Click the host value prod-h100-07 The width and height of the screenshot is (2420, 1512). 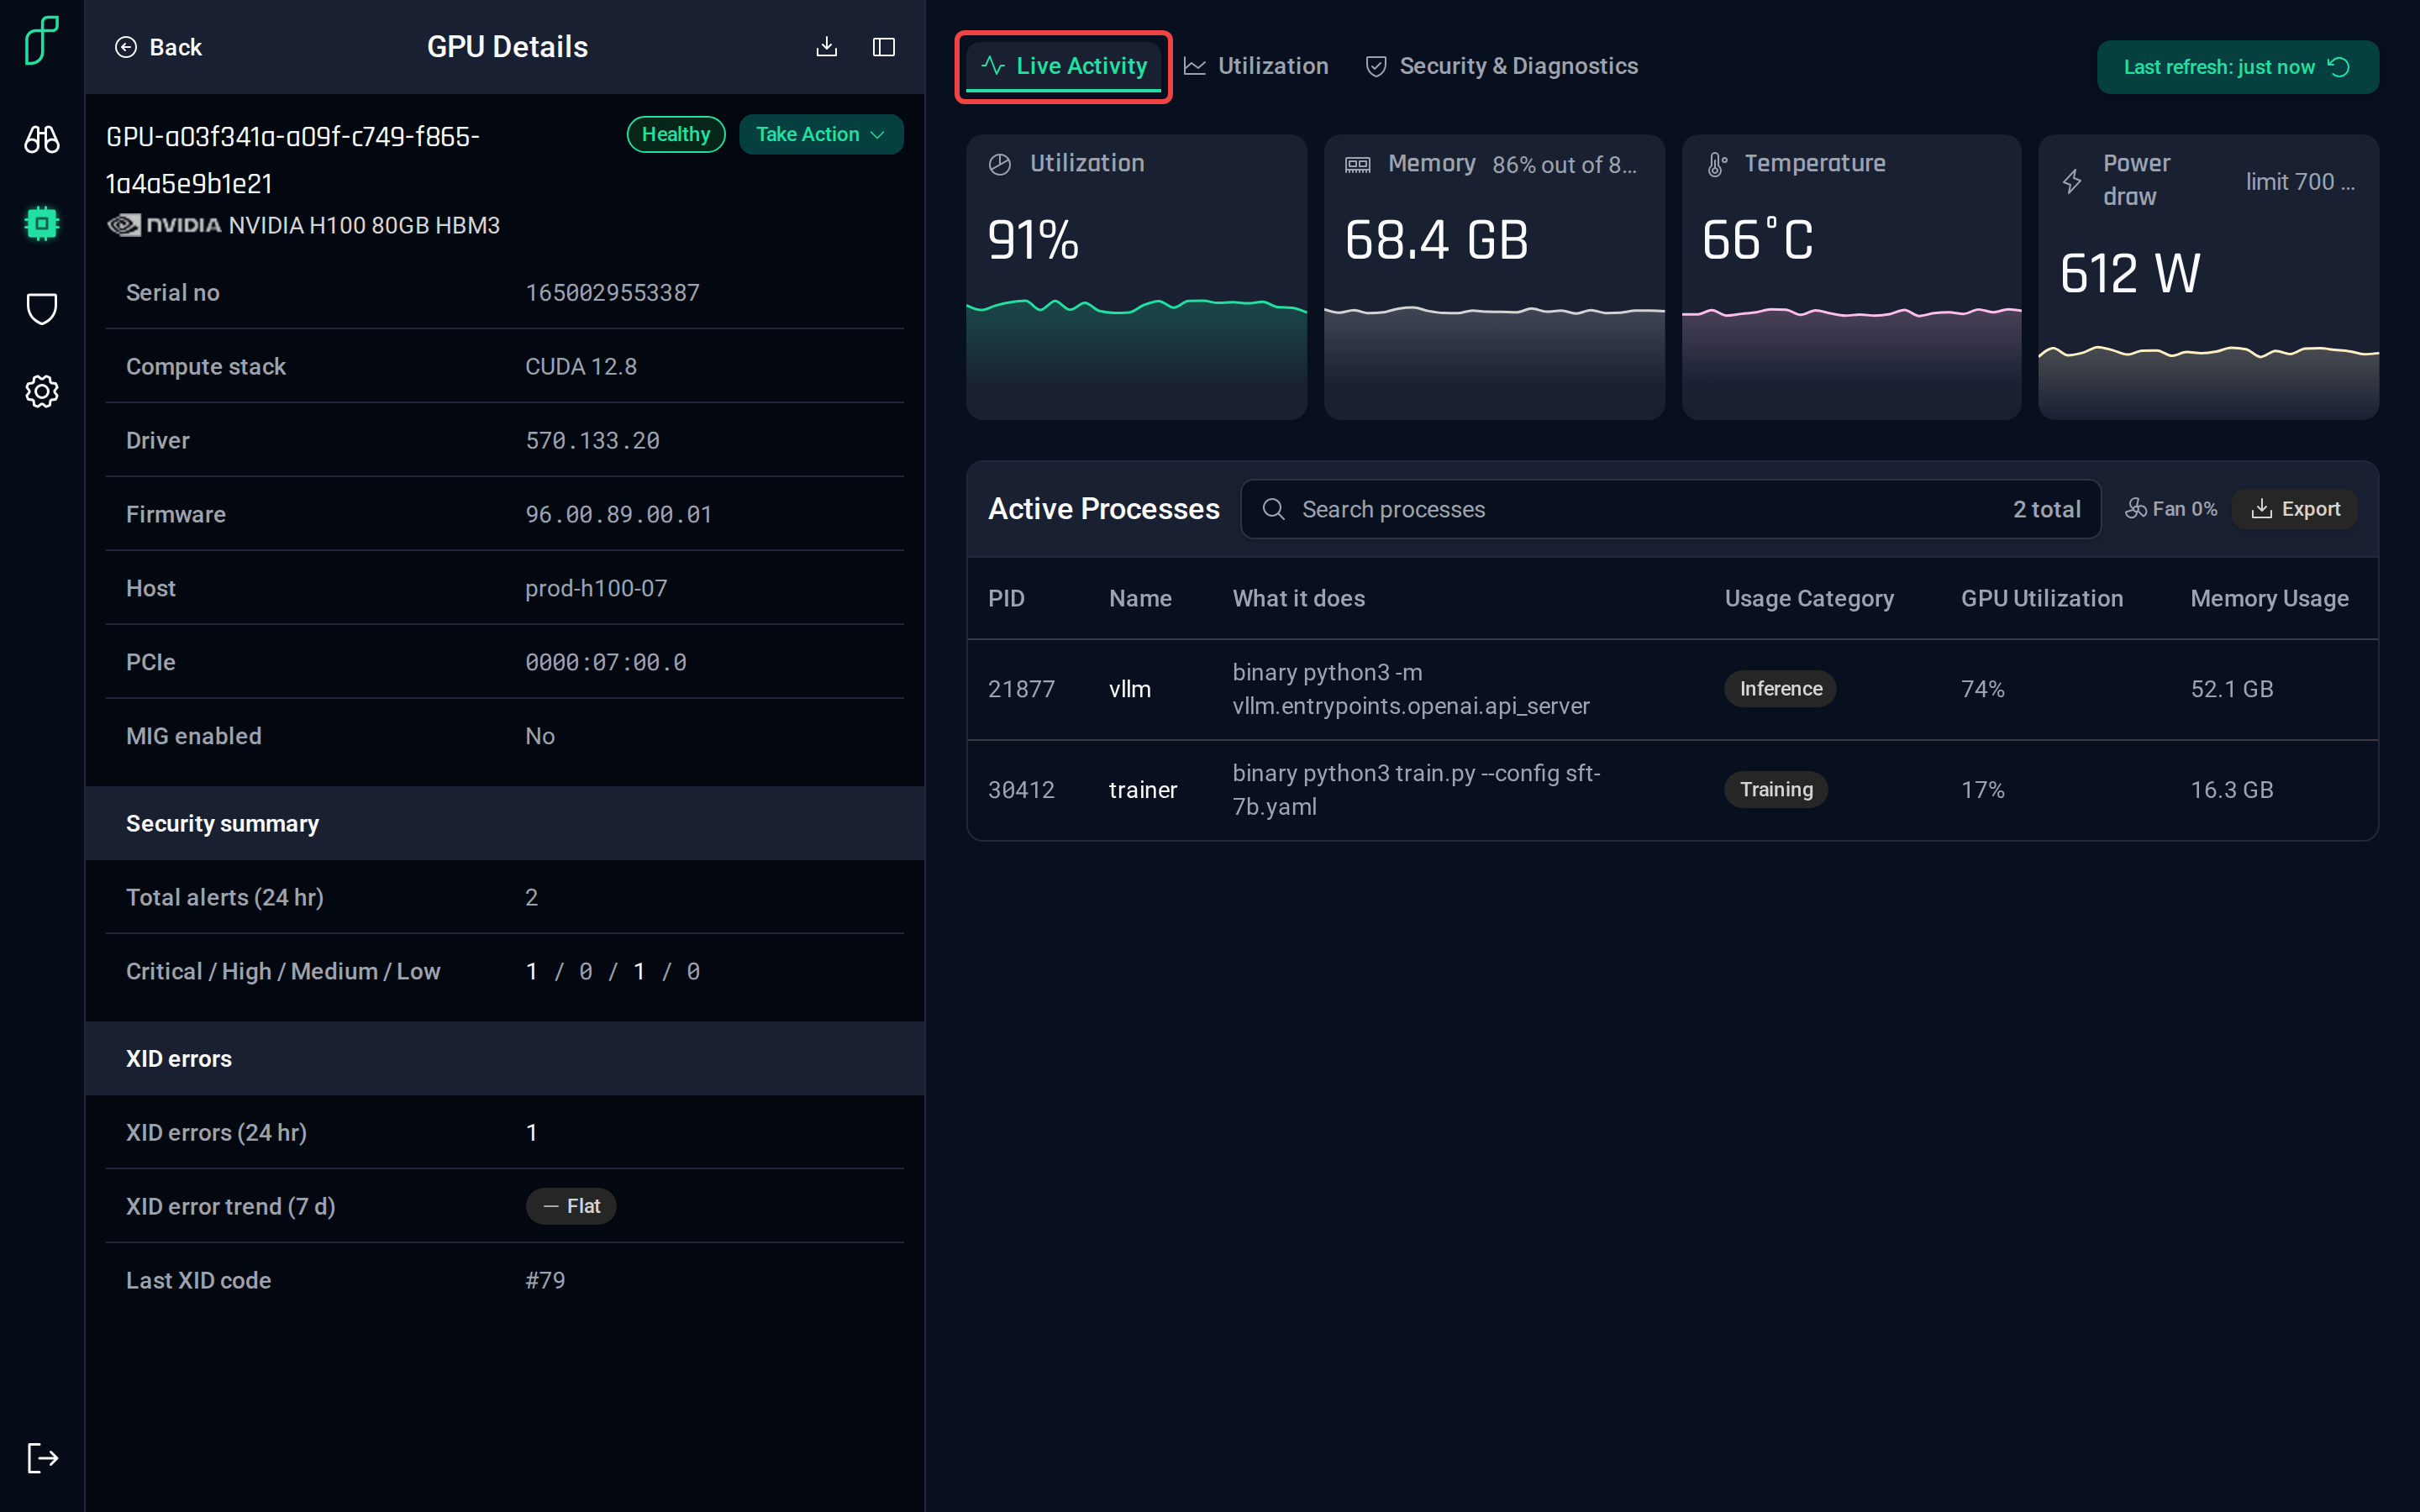click(596, 588)
